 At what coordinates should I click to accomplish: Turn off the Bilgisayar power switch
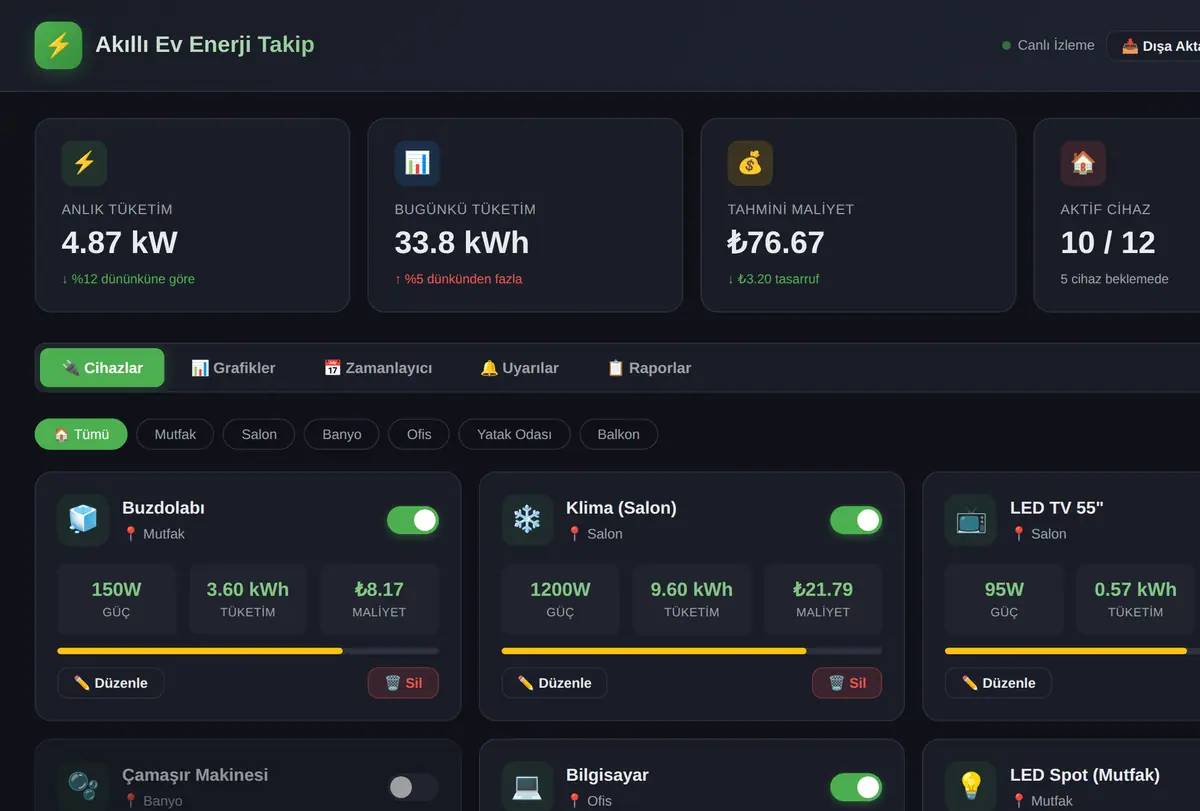click(x=856, y=787)
